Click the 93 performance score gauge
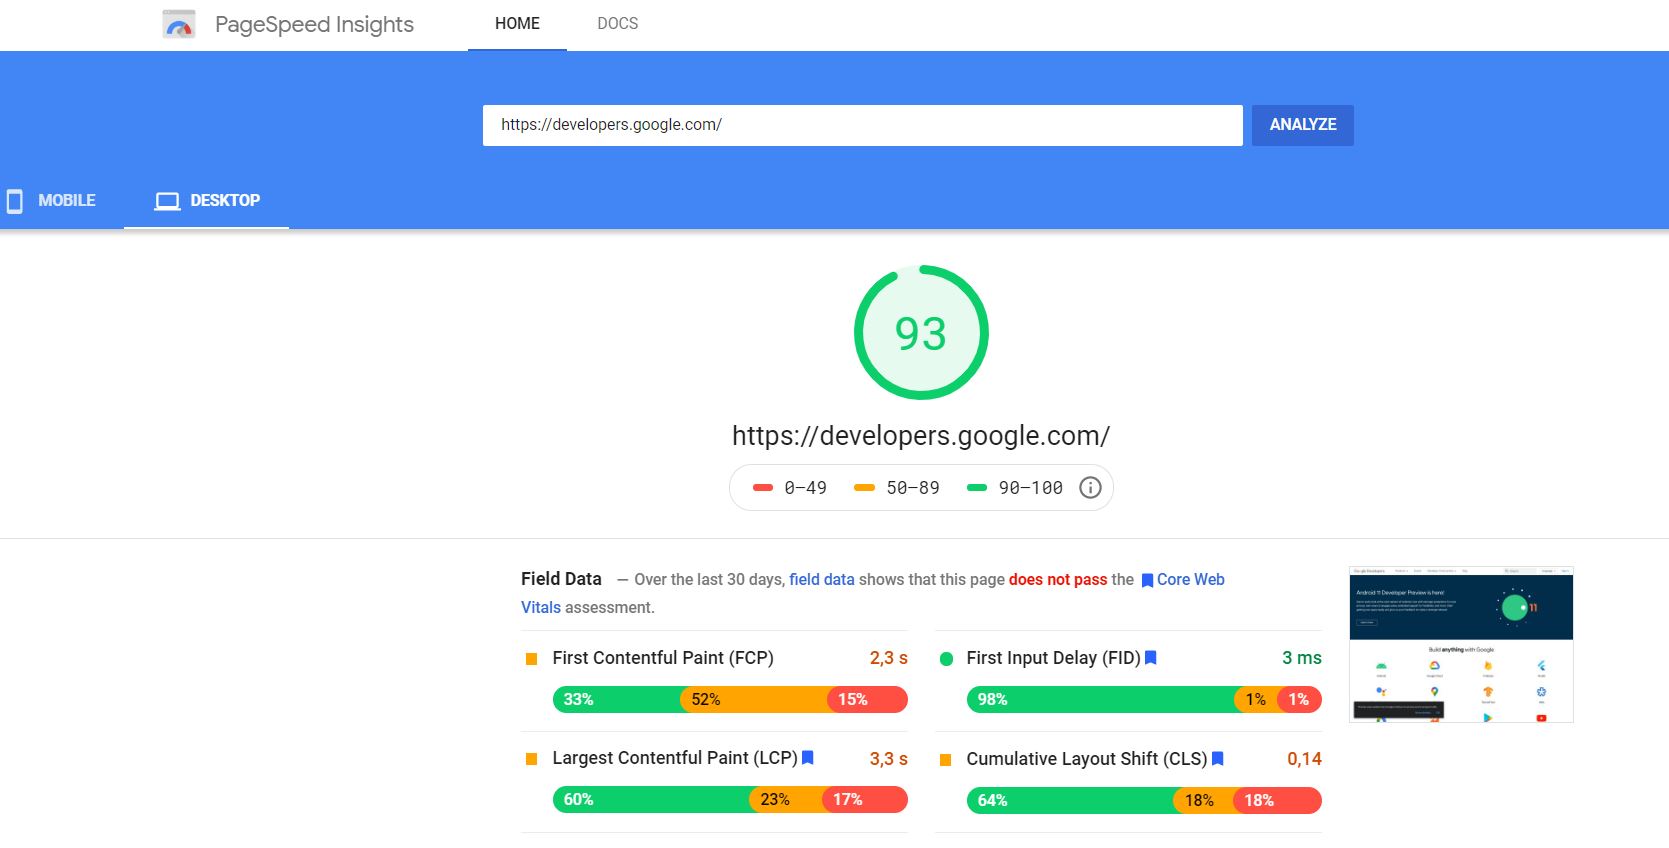 921,332
